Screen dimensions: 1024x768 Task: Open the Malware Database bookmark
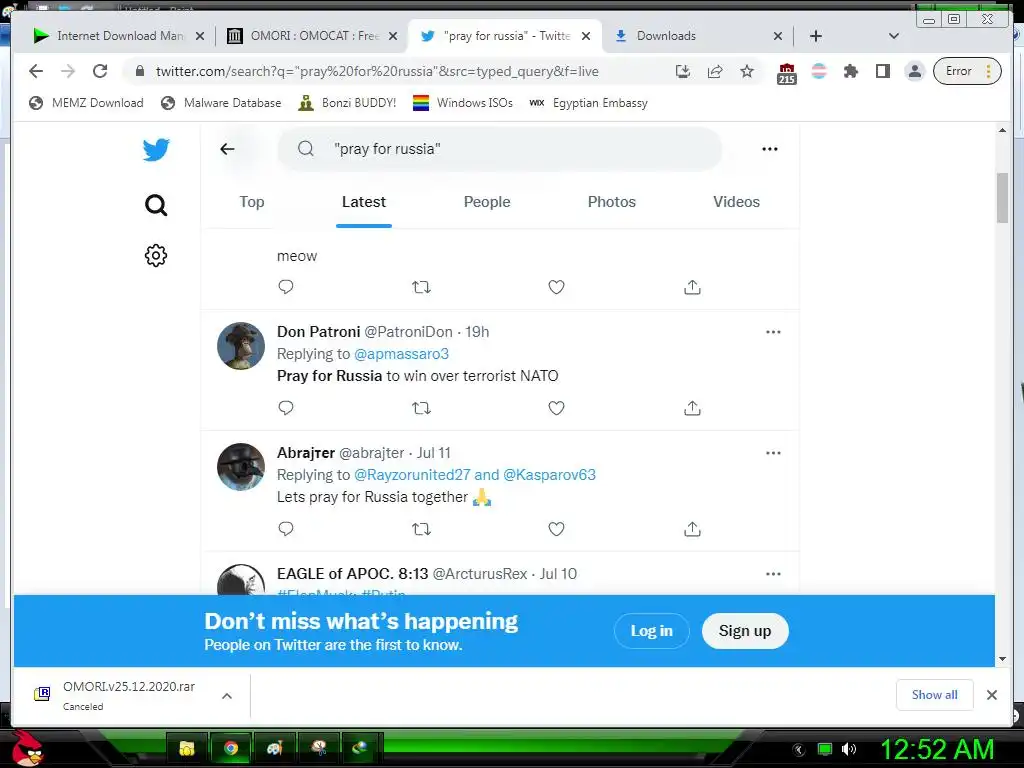[221, 103]
